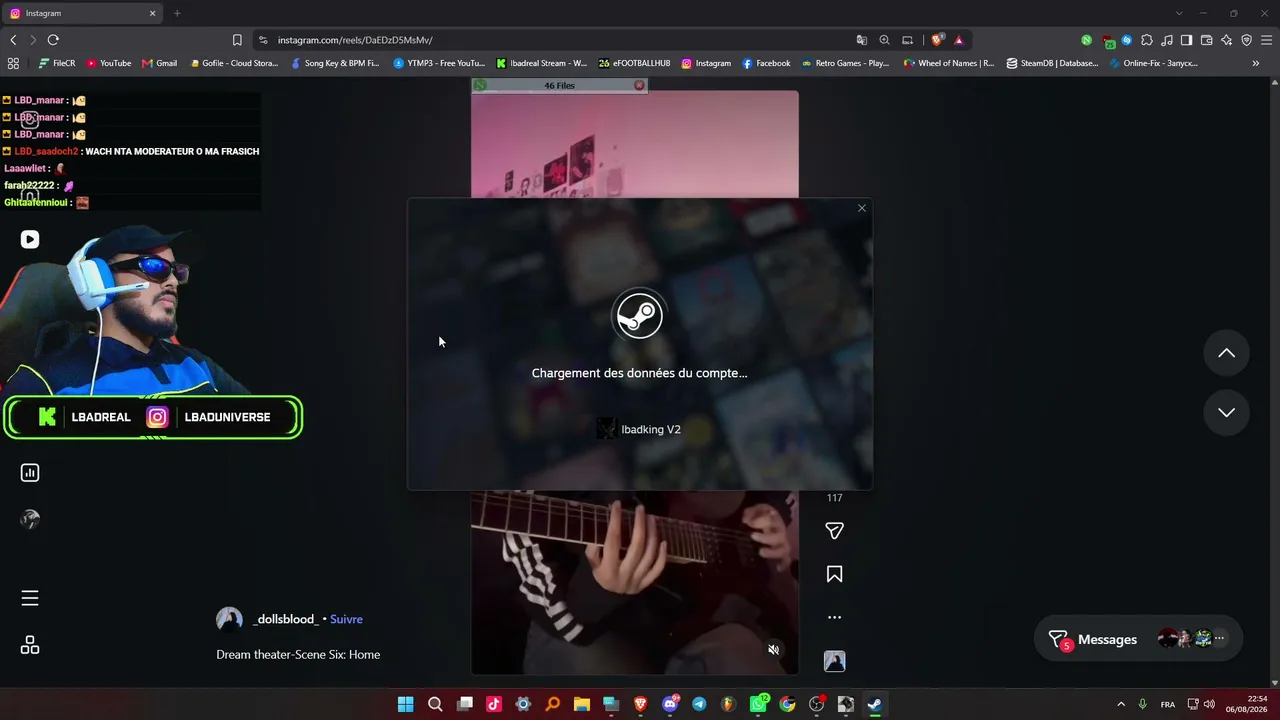Image resolution: width=1280 pixels, height=720 pixels.
Task: Follow _dollsblood_ via the Suivre link
Action: pyautogui.click(x=346, y=619)
